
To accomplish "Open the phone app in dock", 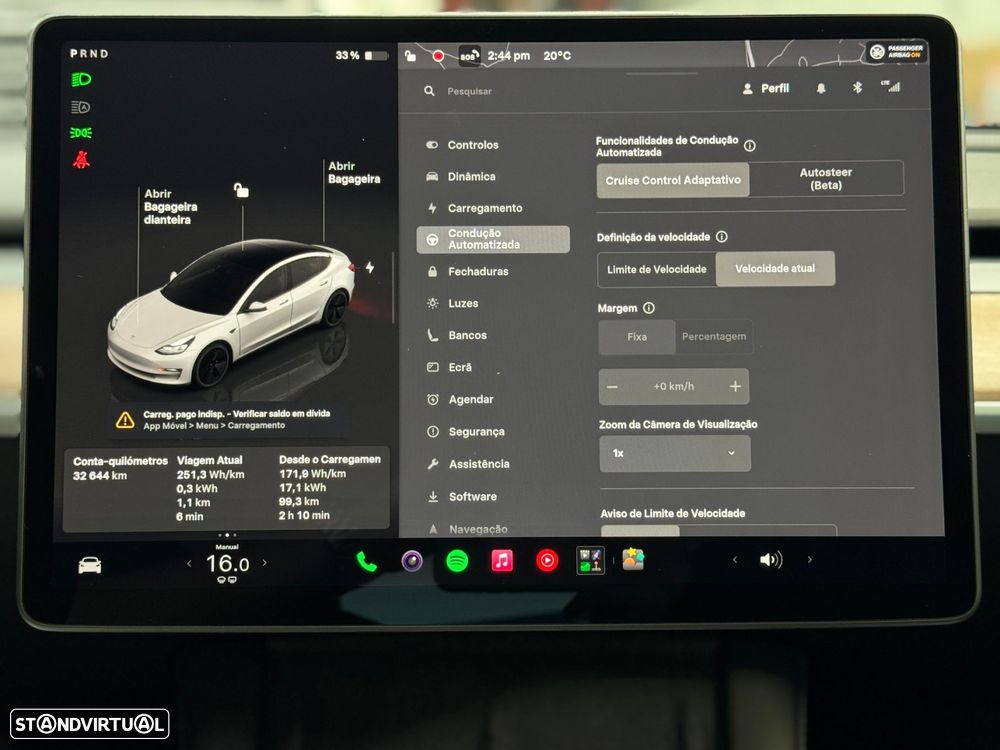I will pyautogui.click(x=367, y=561).
